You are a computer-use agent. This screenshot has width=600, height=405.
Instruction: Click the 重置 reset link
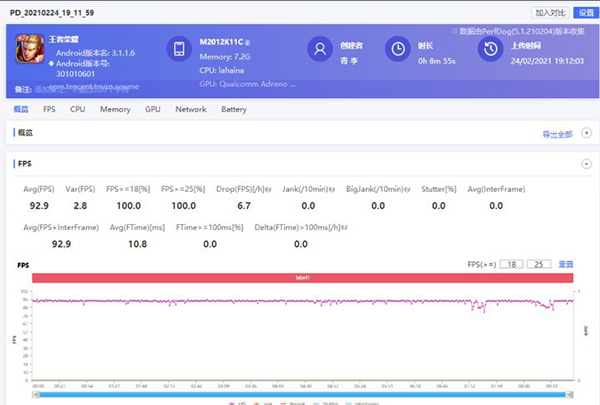(x=566, y=264)
